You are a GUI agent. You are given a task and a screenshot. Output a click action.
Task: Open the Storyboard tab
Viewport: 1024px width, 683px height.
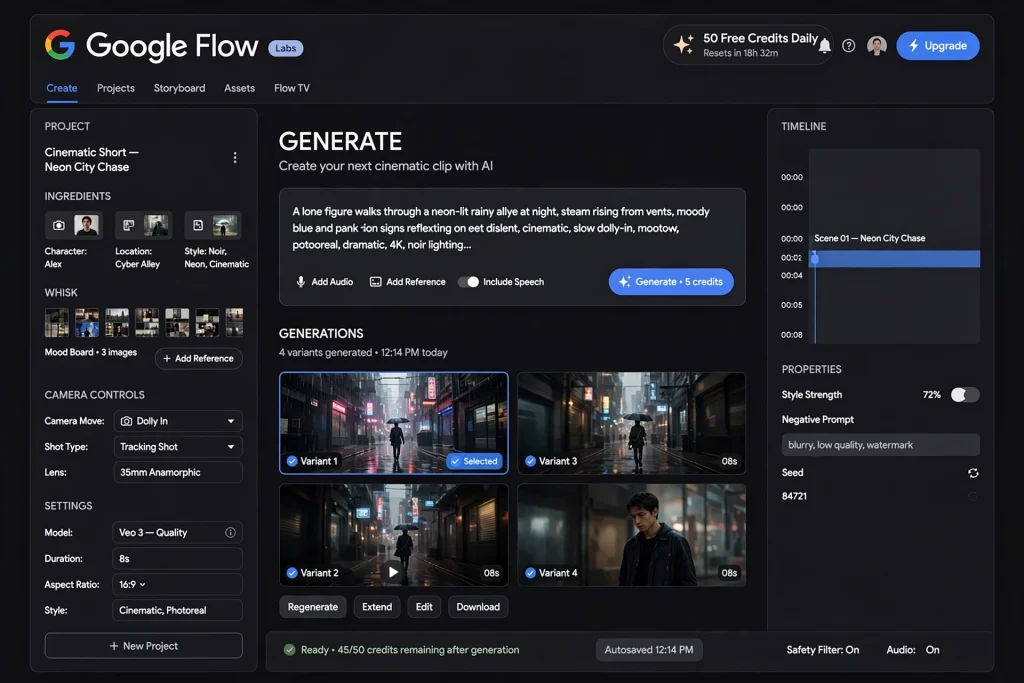pos(179,88)
